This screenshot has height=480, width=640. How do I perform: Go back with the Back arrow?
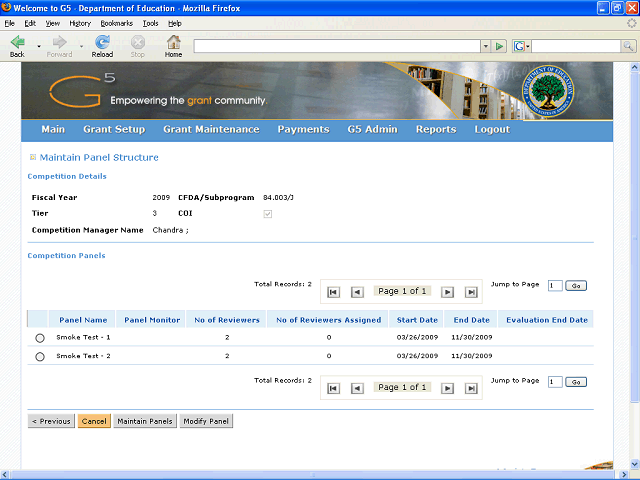point(18,42)
